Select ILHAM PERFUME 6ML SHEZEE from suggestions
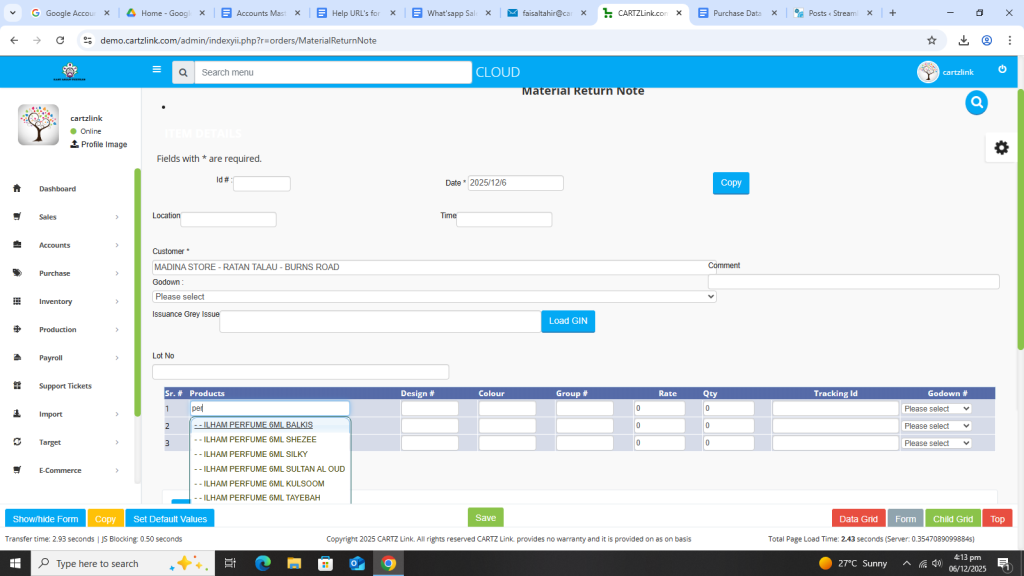 click(260, 440)
